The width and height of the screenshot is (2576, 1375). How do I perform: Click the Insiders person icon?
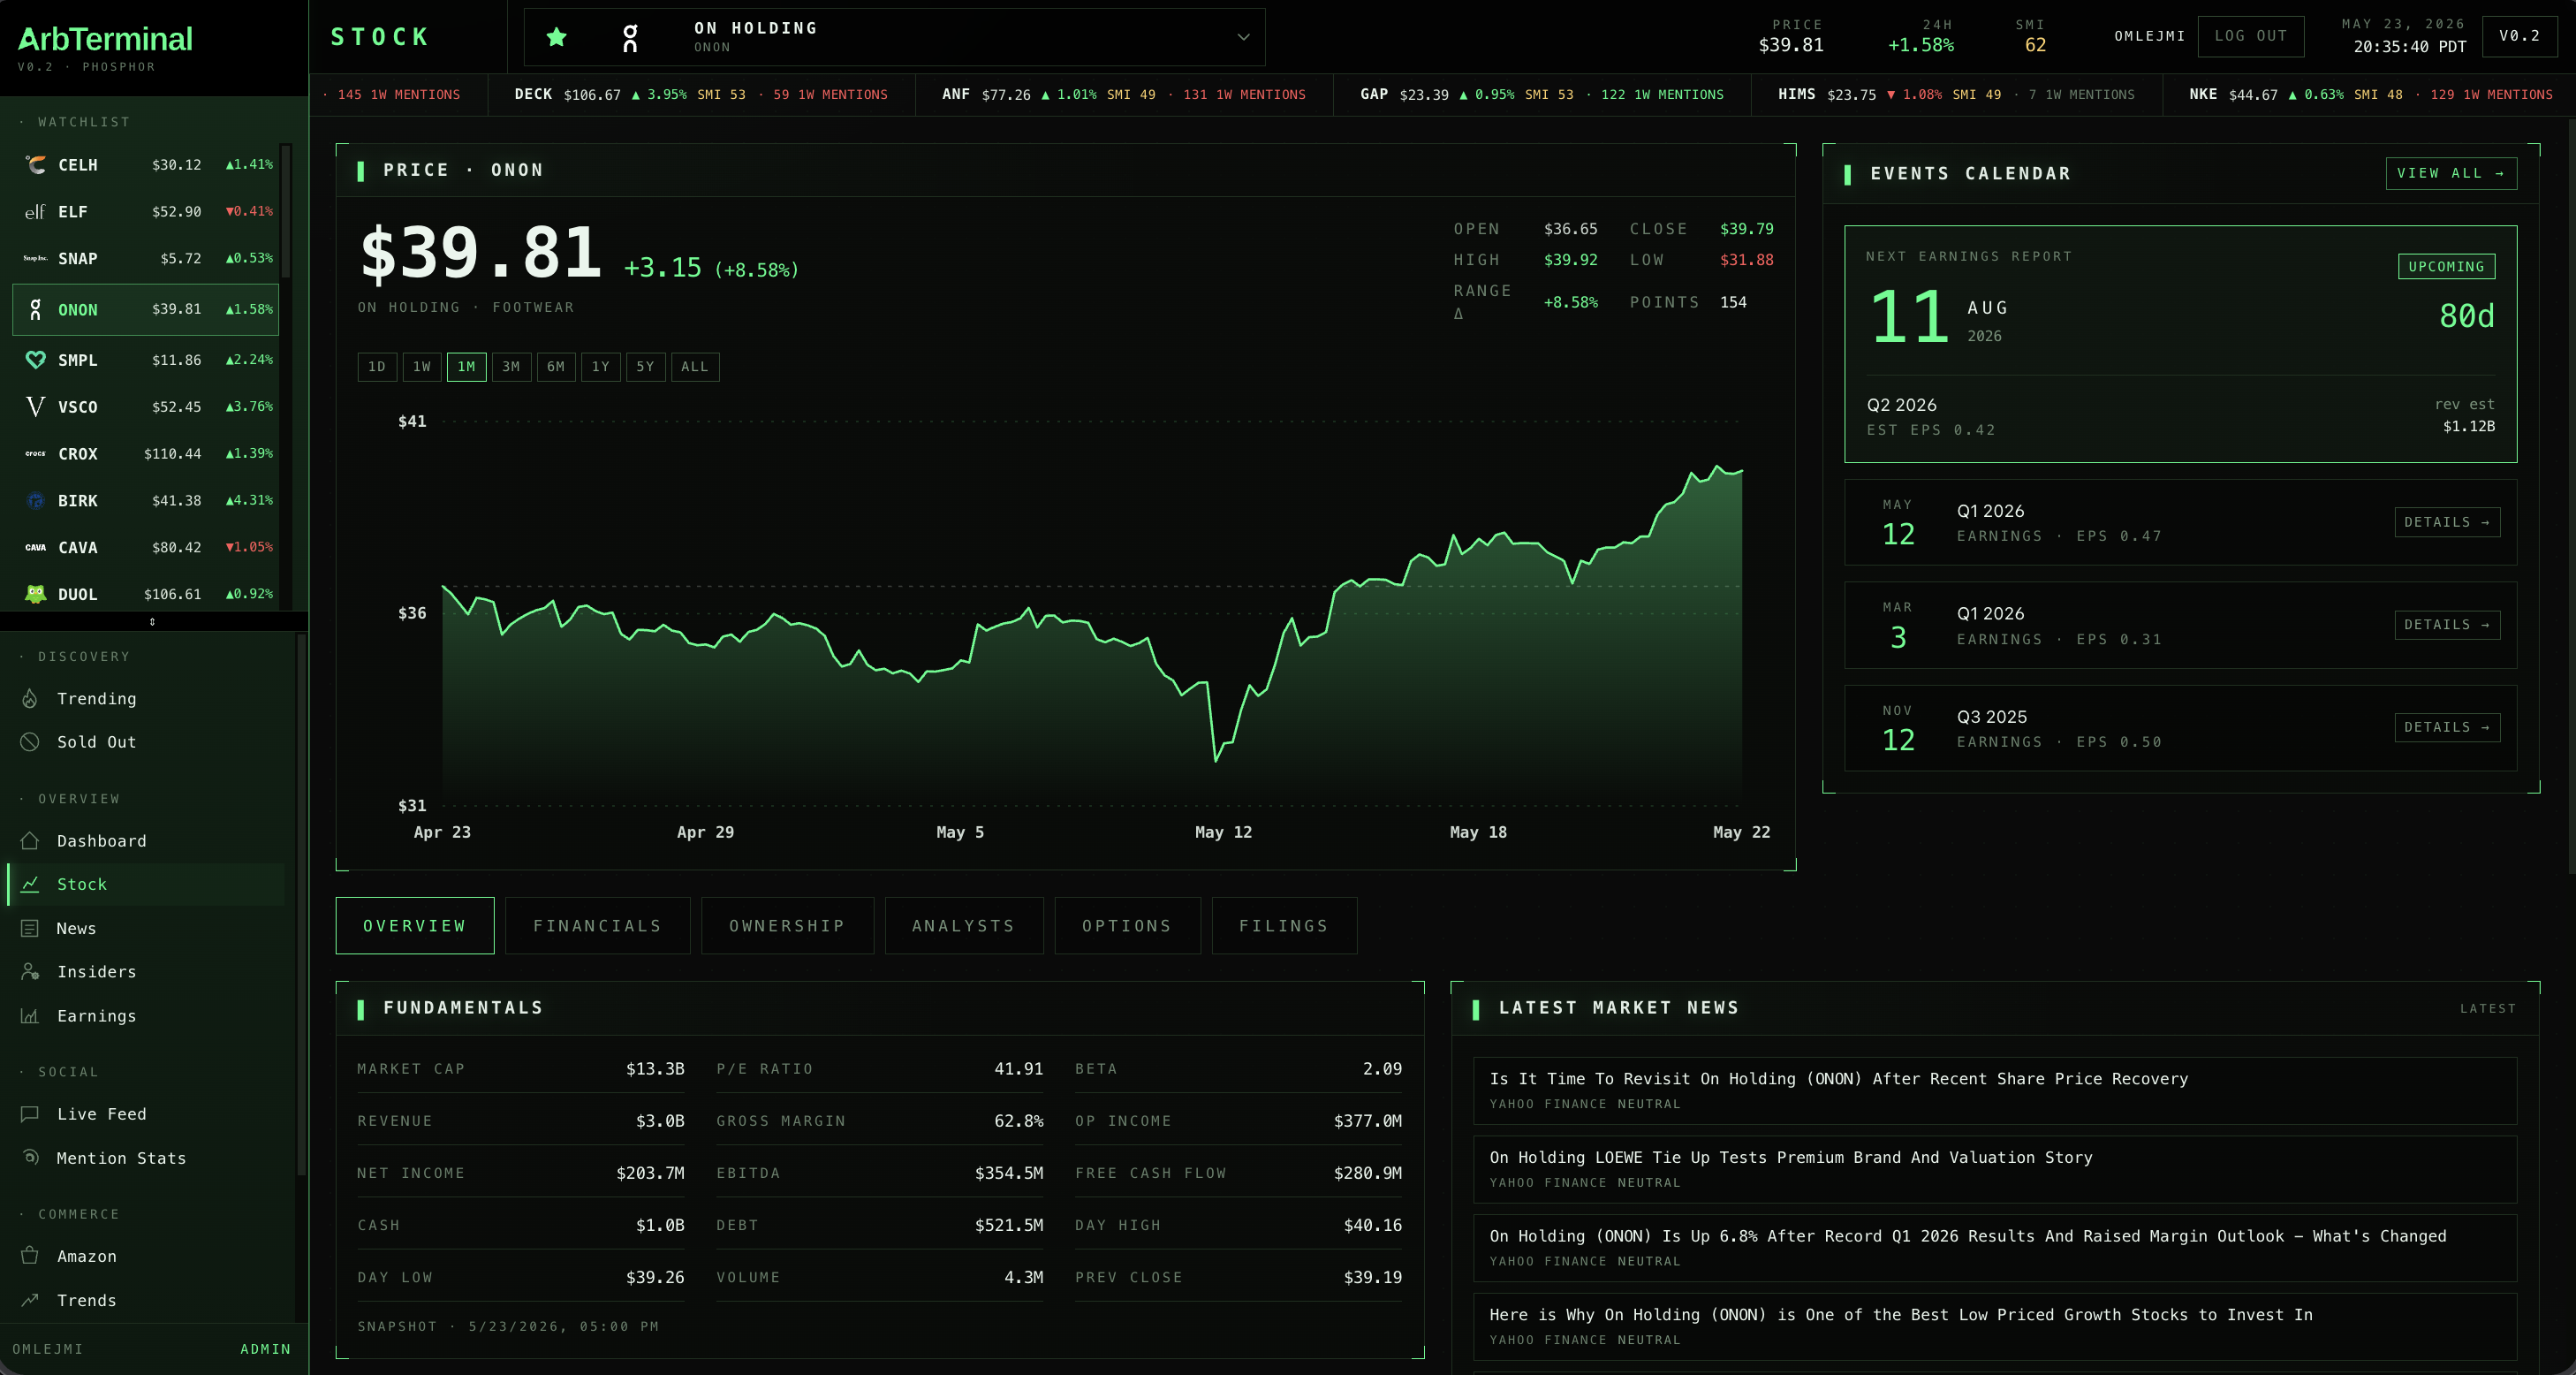click(x=30, y=972)
